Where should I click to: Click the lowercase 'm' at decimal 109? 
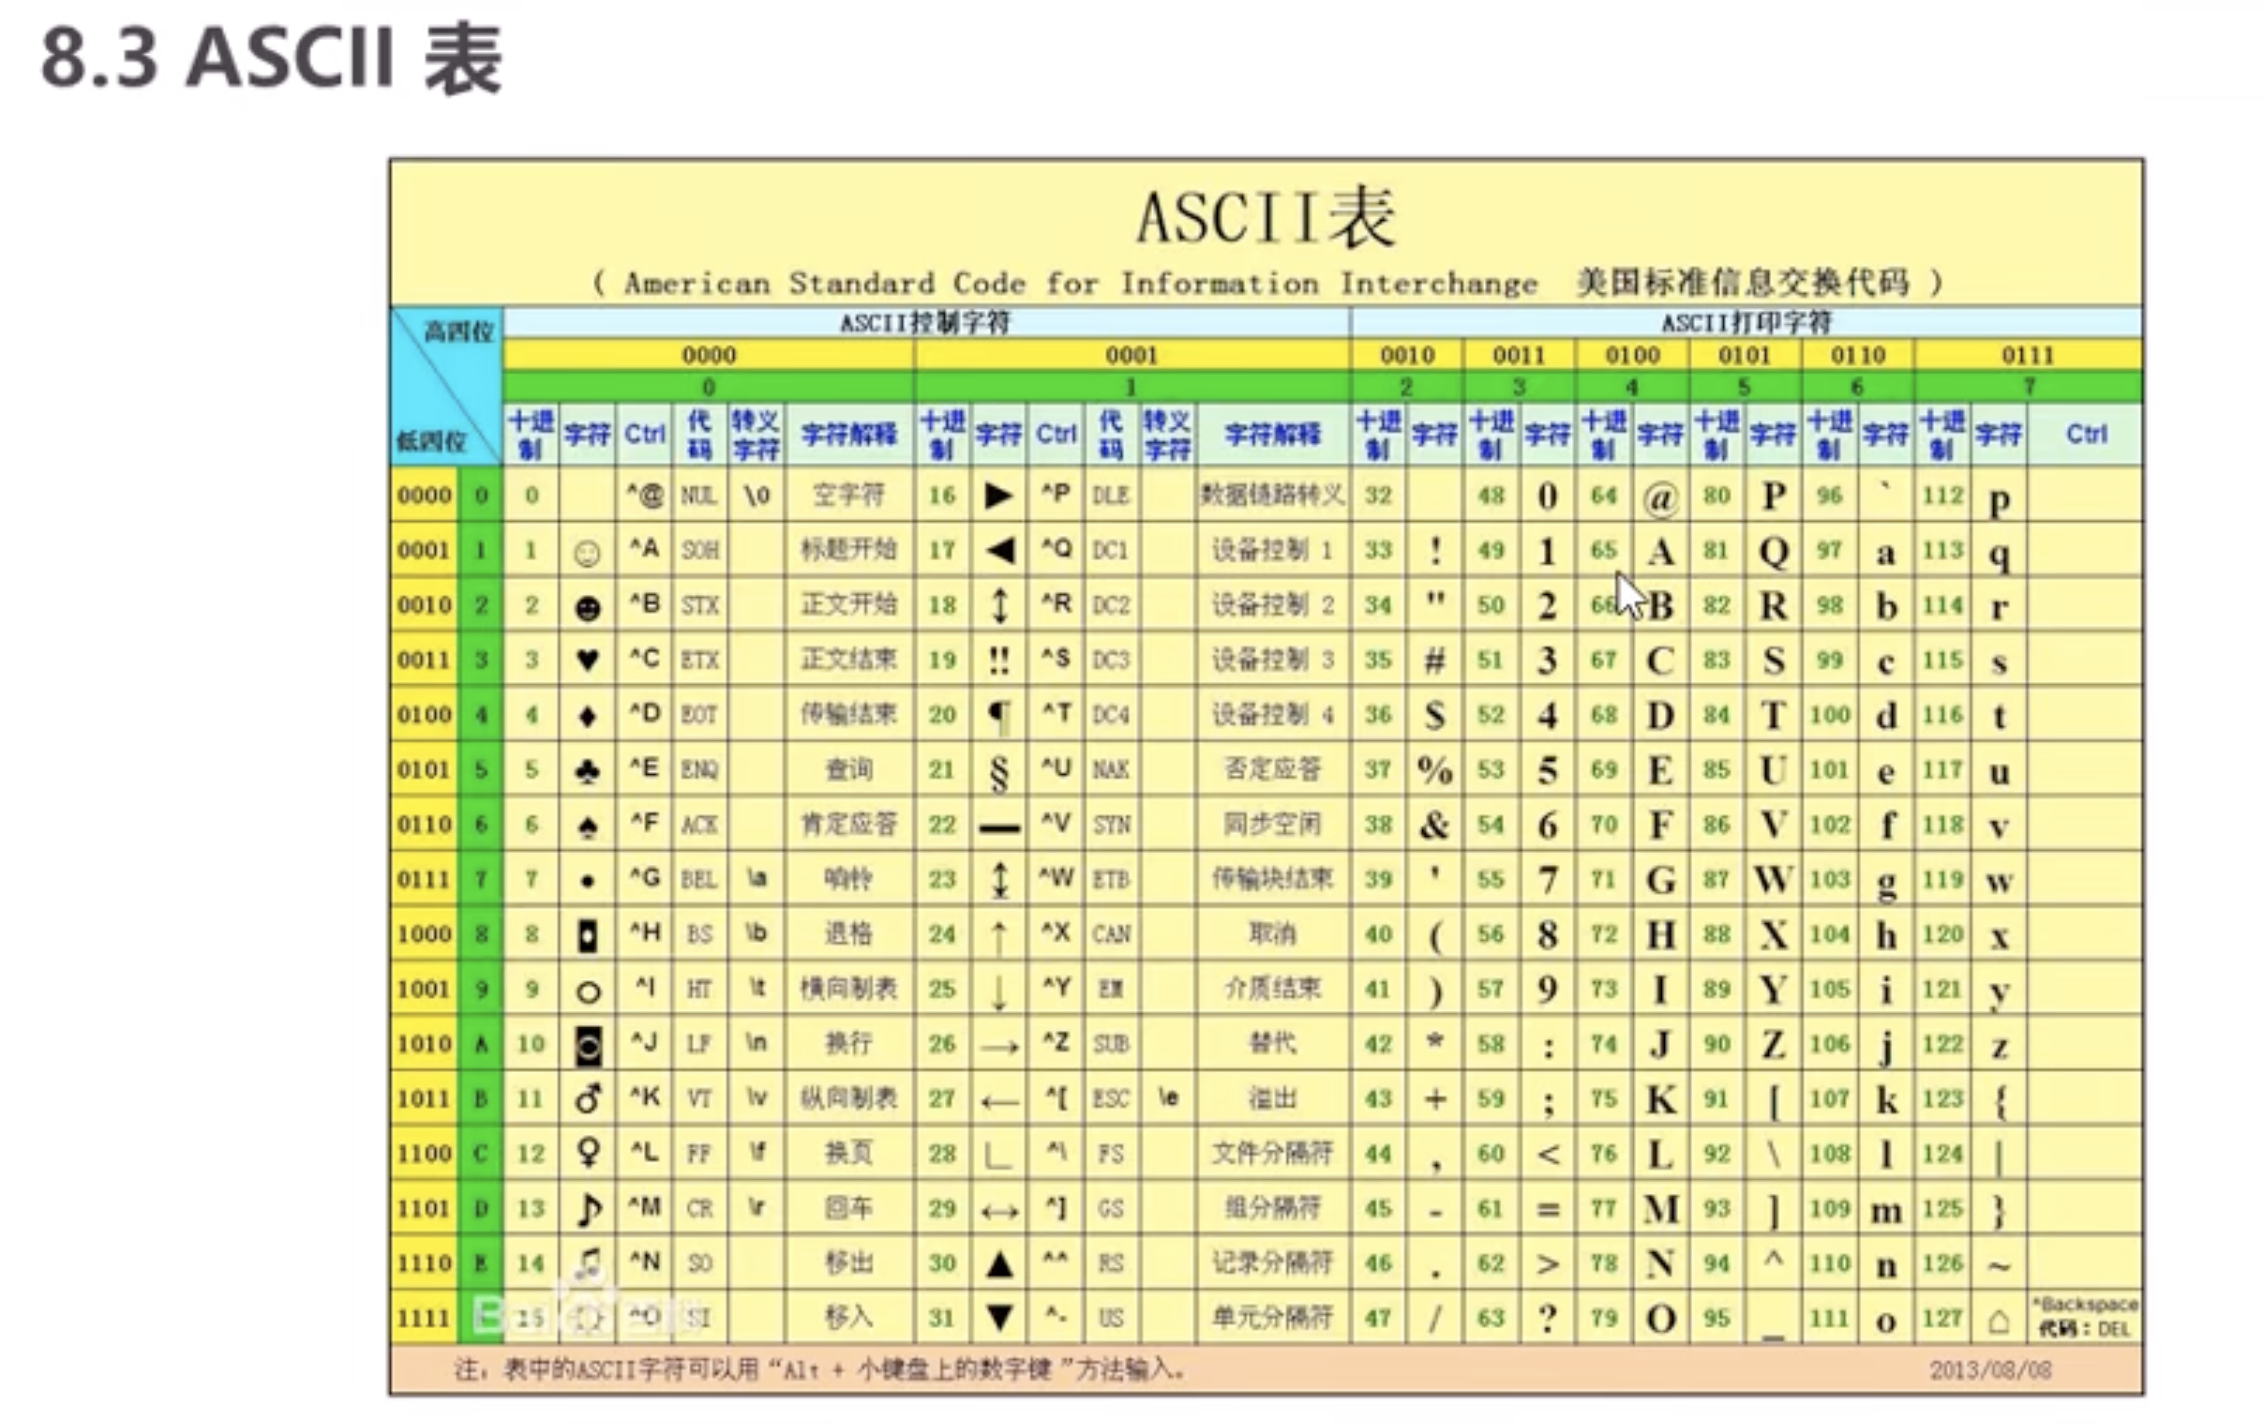pos(1886,1212)
